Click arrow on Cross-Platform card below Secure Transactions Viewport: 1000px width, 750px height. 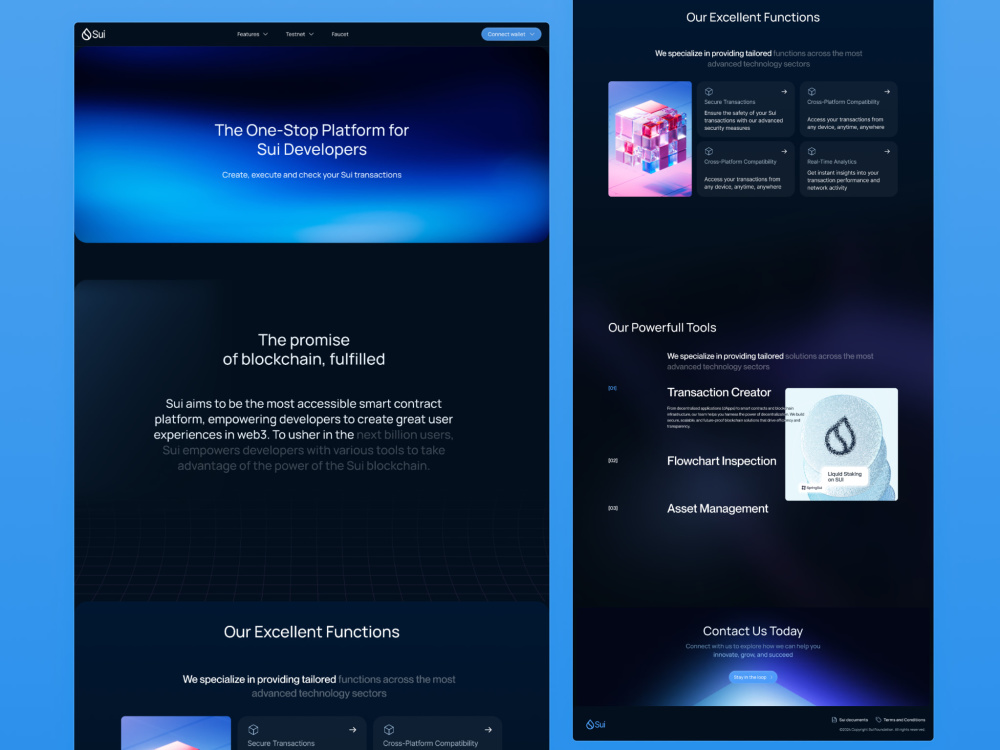tap(784, 152)
